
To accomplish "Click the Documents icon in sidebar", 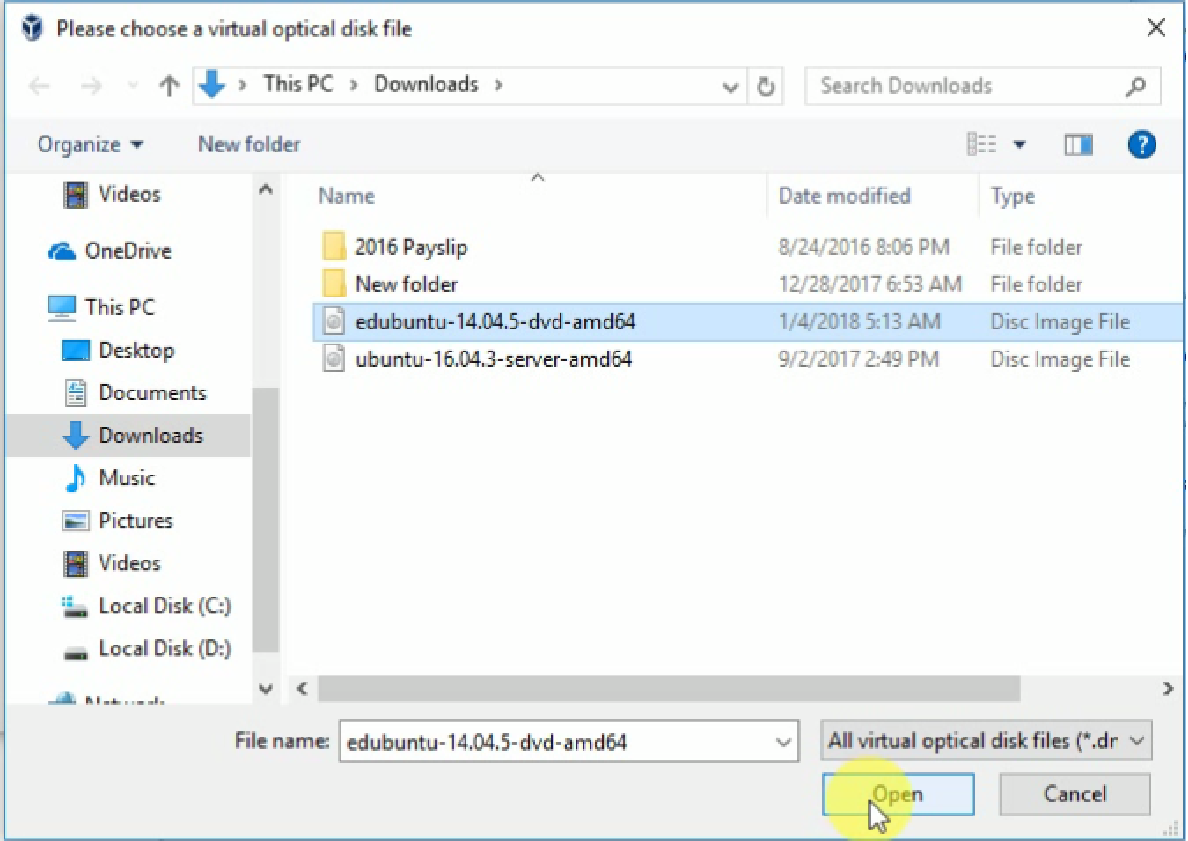I will (75, 392).
